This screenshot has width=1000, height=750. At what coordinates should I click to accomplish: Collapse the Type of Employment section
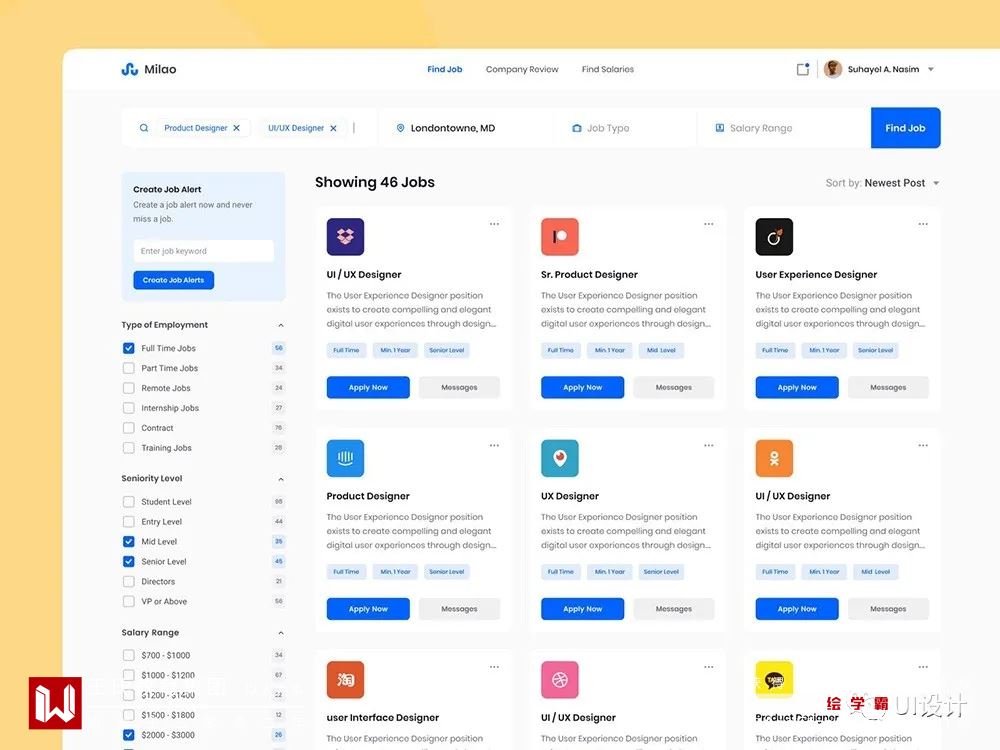281,325
